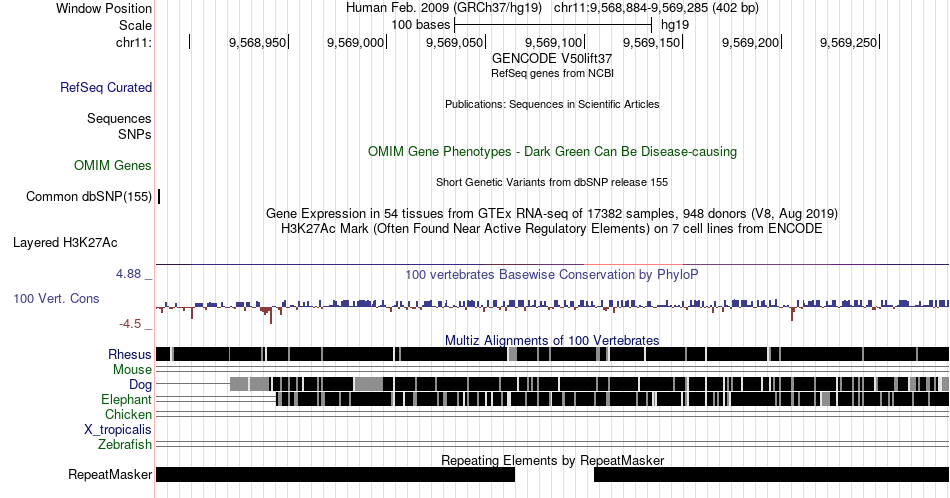Click the RefSeq genes from NCBI title

point(552,73)
